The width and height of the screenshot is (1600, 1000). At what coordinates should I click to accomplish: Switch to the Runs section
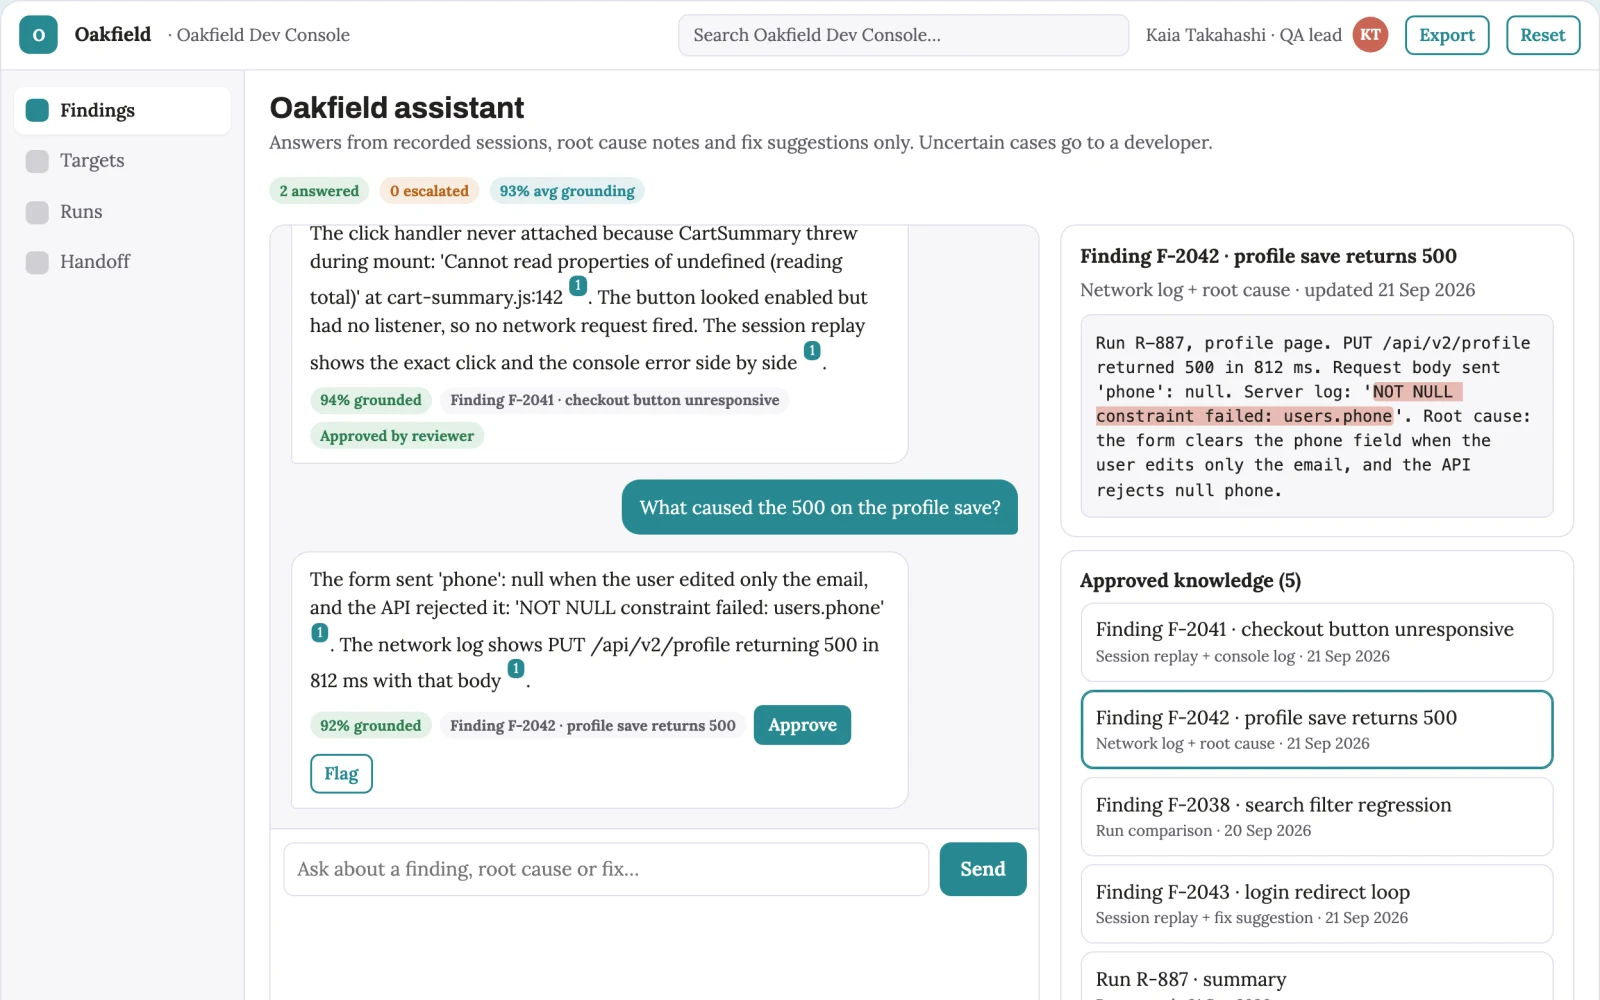click(x=122, y=212)
